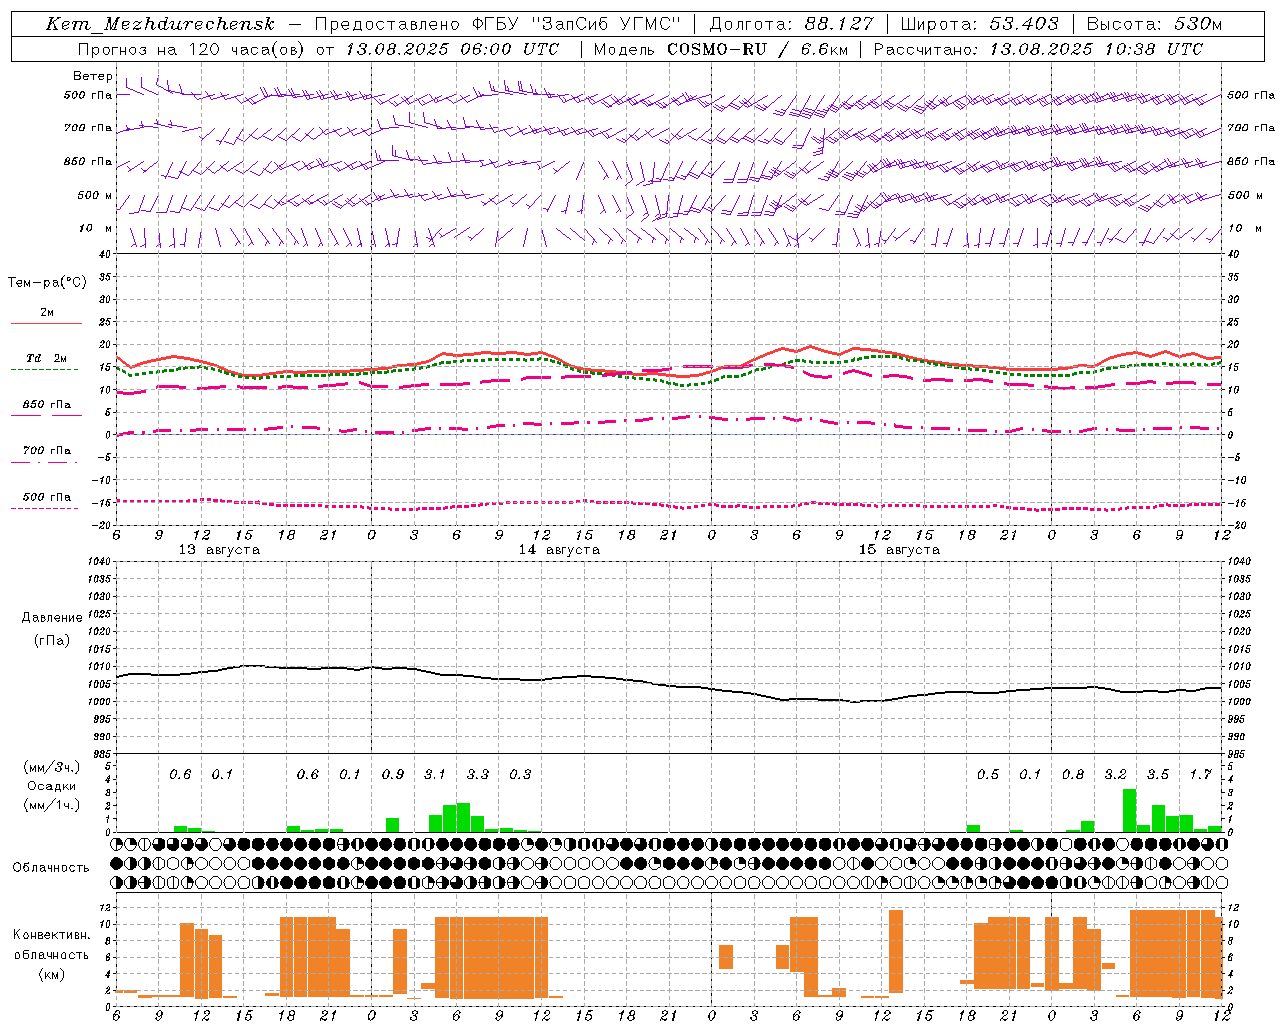
Task: Click the Ветер wind panel label
Action: click(x=93, y=76)
